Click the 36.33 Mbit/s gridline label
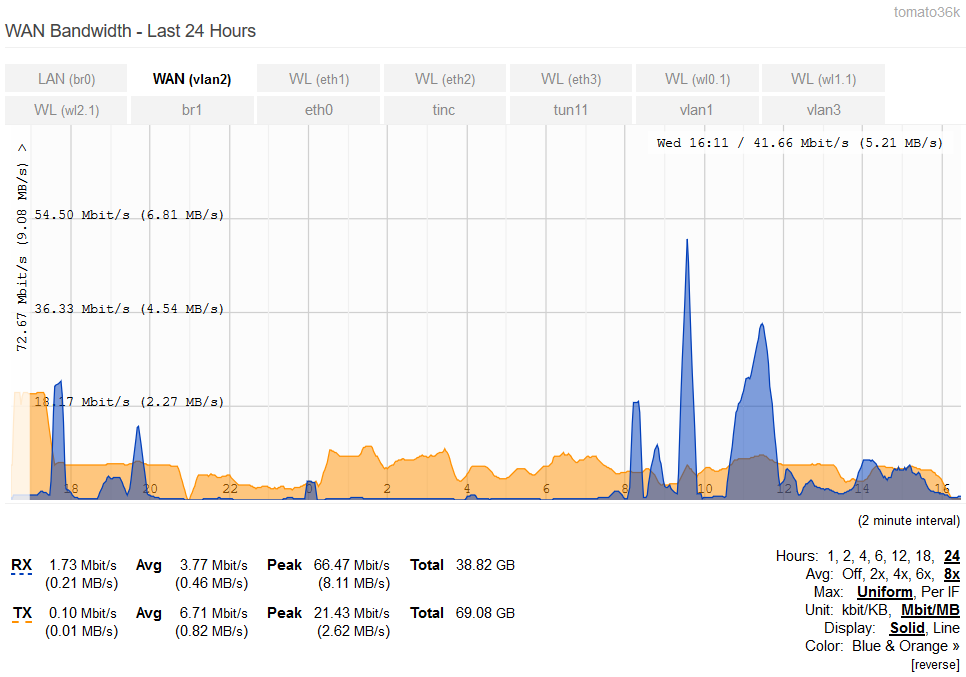The image size is (966, 677). pos(129,308)
